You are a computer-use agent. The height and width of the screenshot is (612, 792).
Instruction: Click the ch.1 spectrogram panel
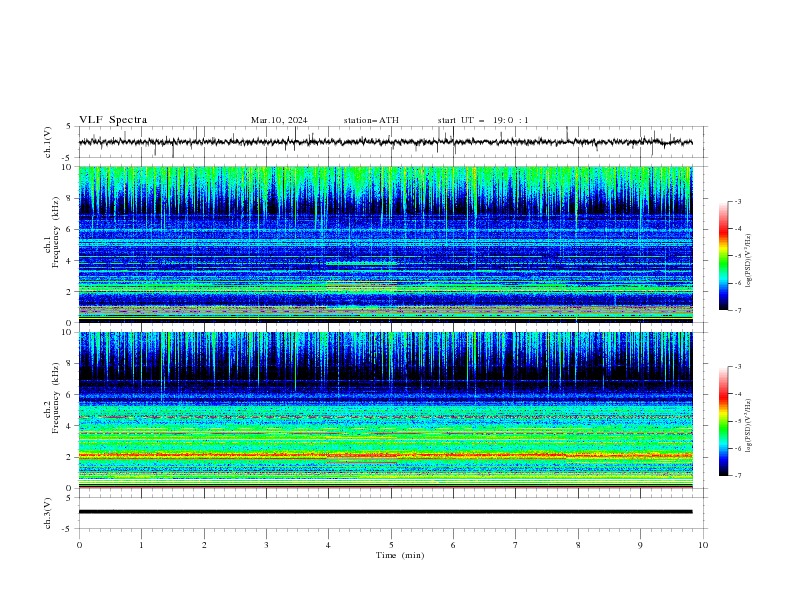pos(385,244)
